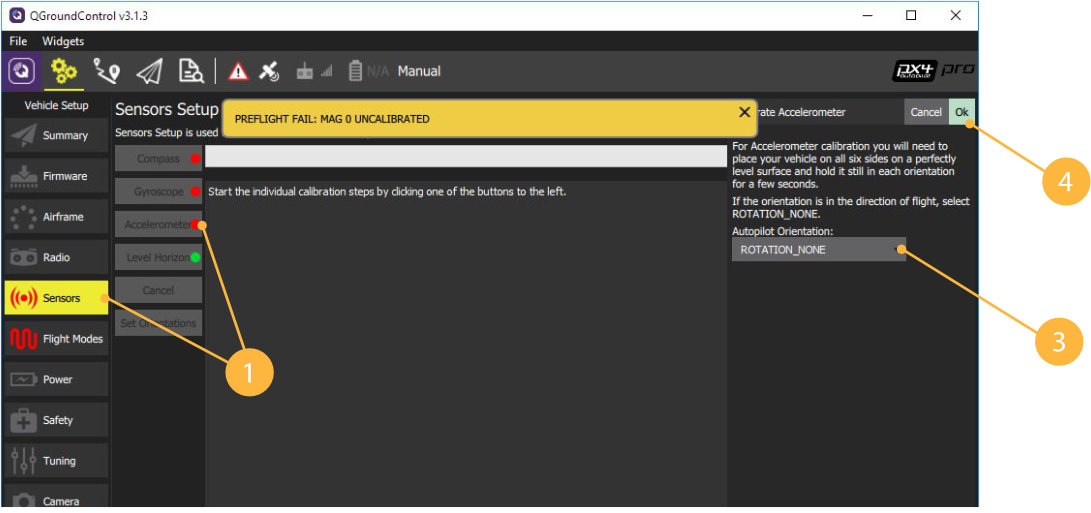This screenshot has height=513, width=1091.
Task: Open the Autopilot Orientation ROTATION_NONE dropdown
Action: click(x=818, y=250)
